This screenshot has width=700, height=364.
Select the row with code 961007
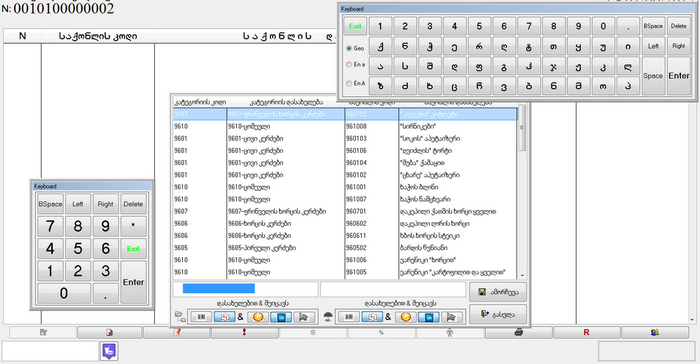(345, 199)
